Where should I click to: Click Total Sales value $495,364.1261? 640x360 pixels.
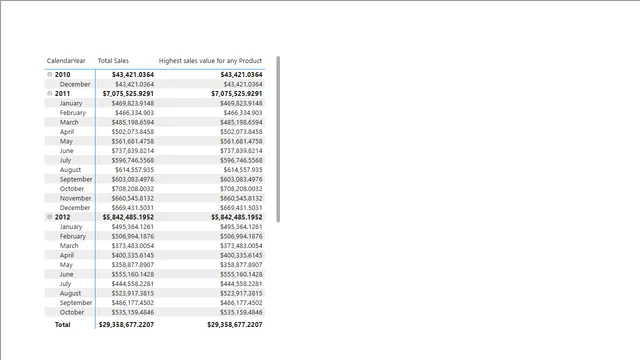pos(133,227)
